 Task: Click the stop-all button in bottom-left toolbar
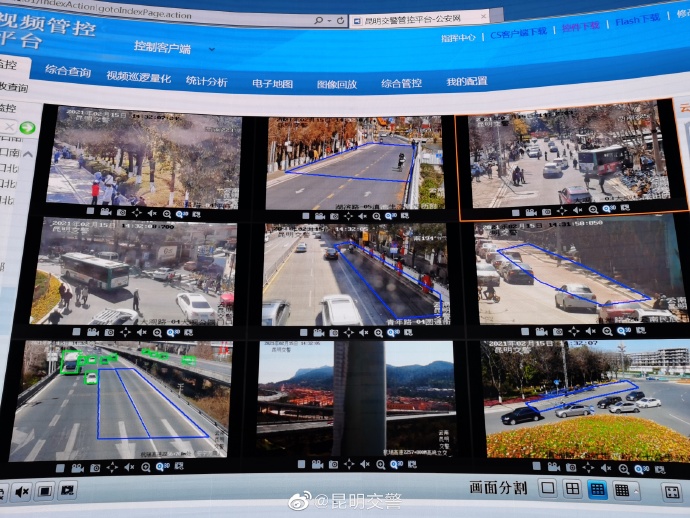(x=45, y=490)
